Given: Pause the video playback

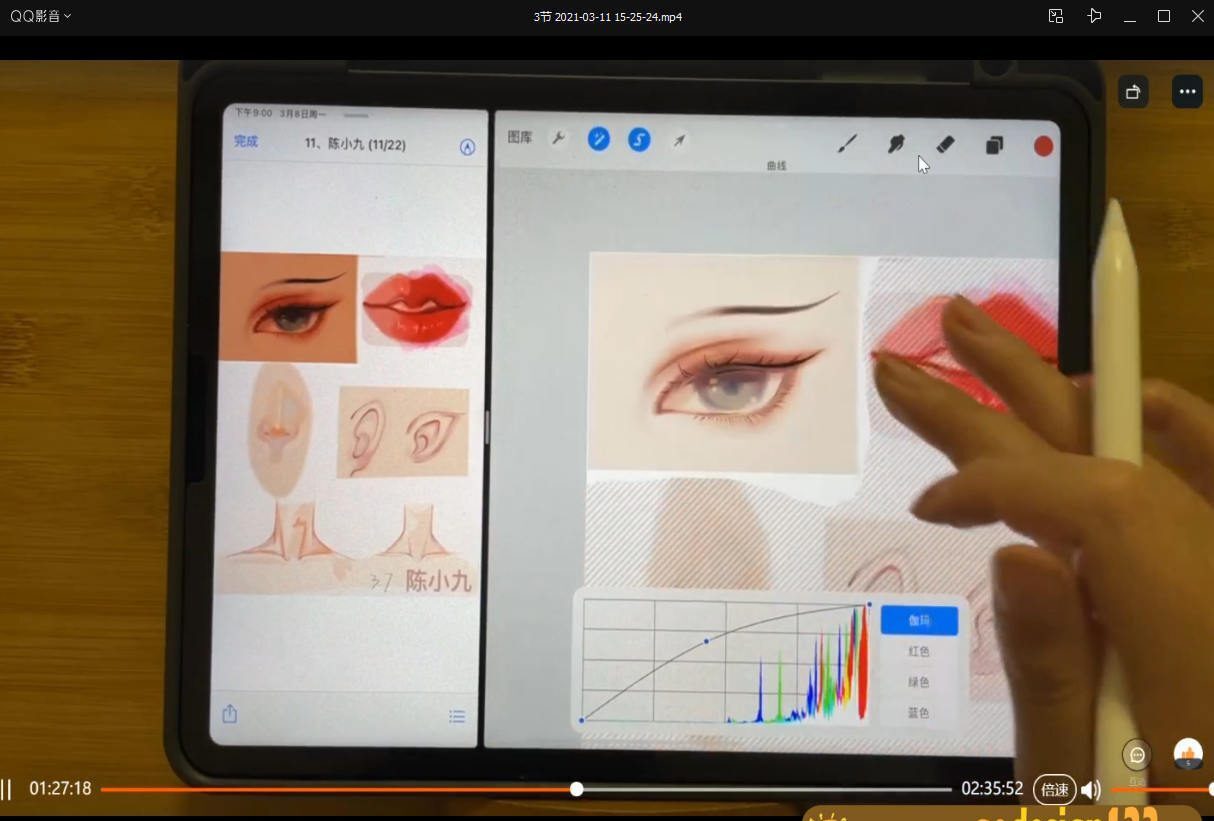Looking at the screenshot, I should [6, 789].
